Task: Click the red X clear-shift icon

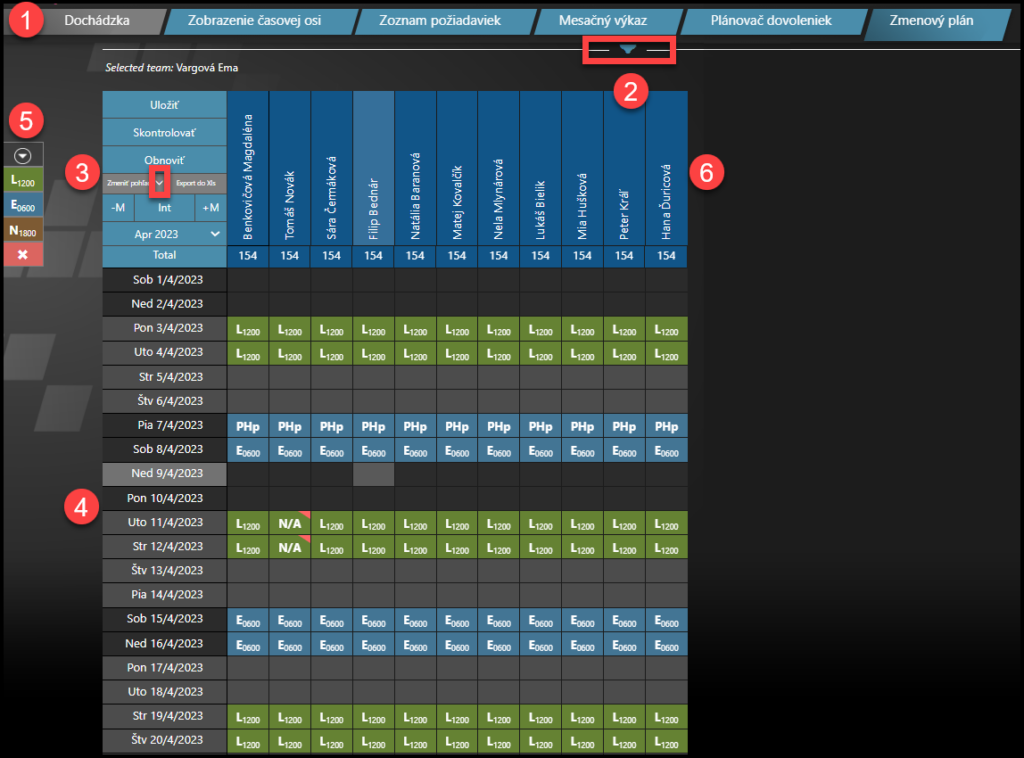Action: pos(23,255)
